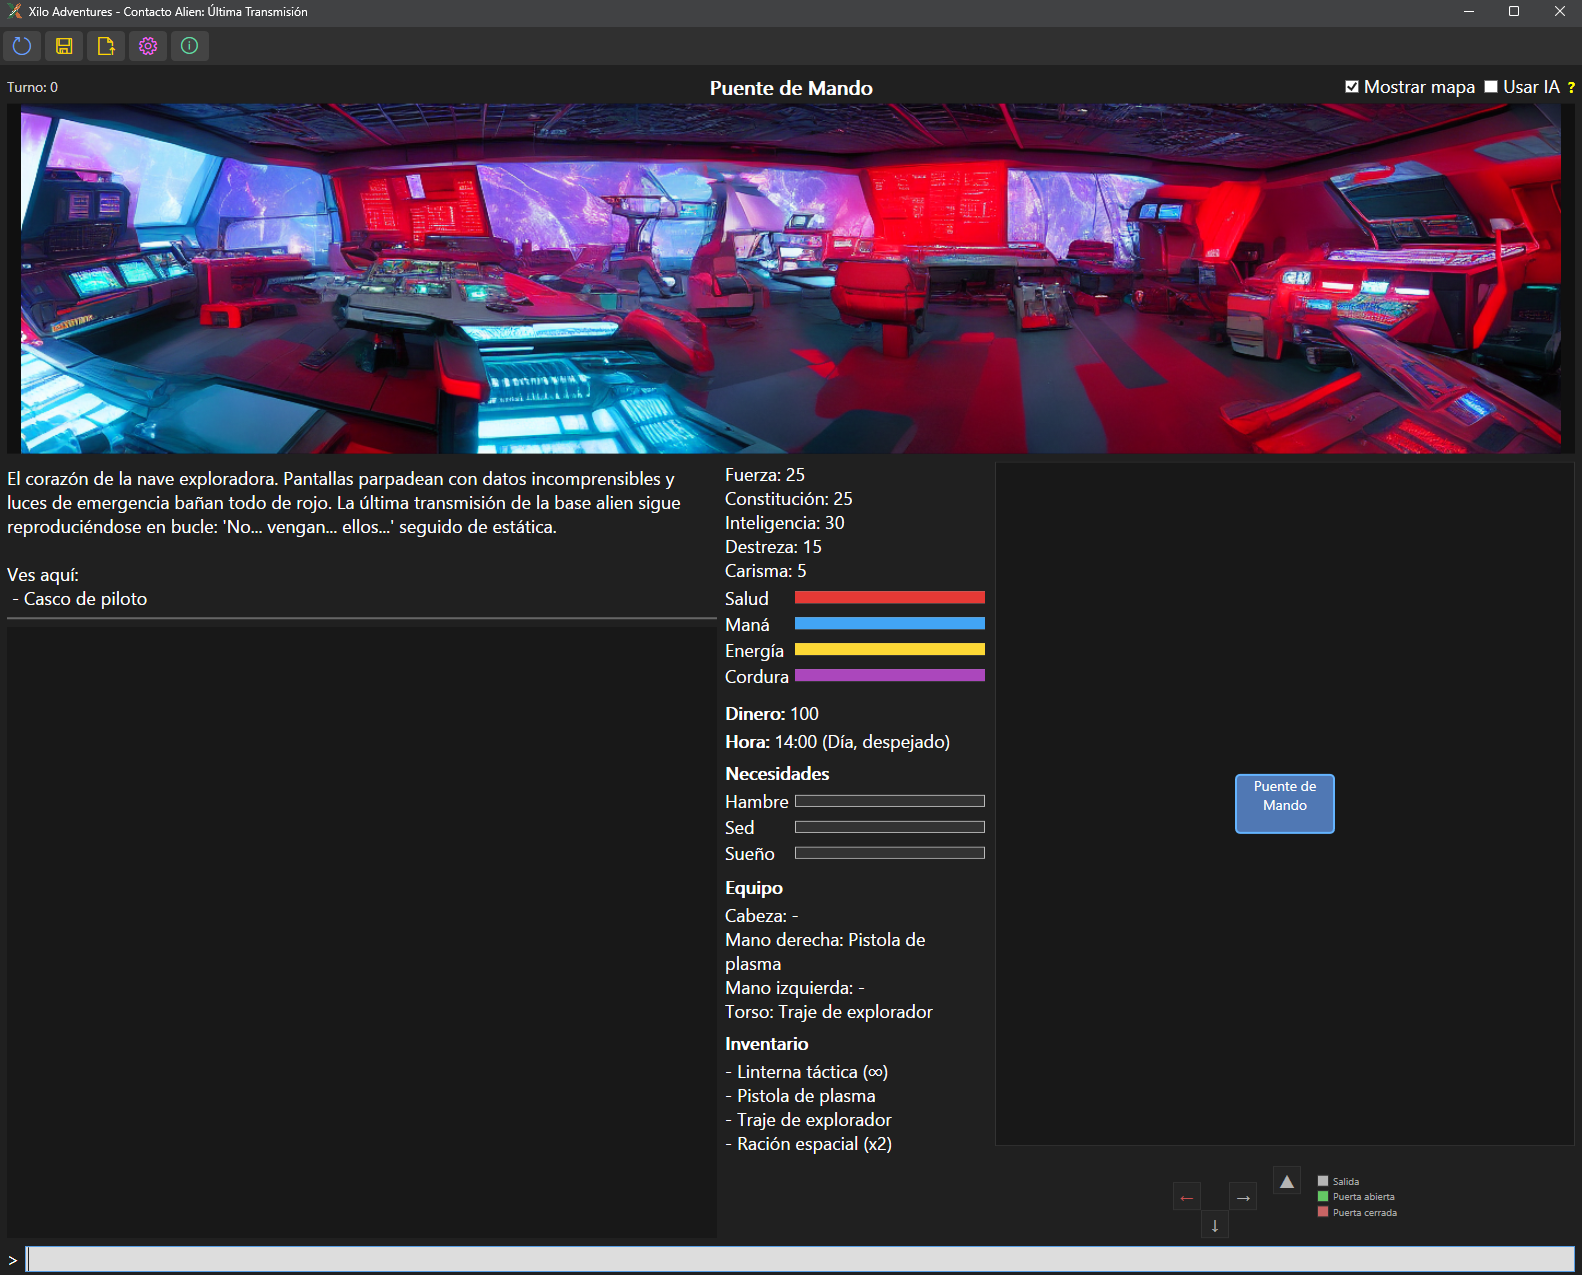1582x1275 pixels.
Task: Move east using the right arrow button
Action: 1243,1197
